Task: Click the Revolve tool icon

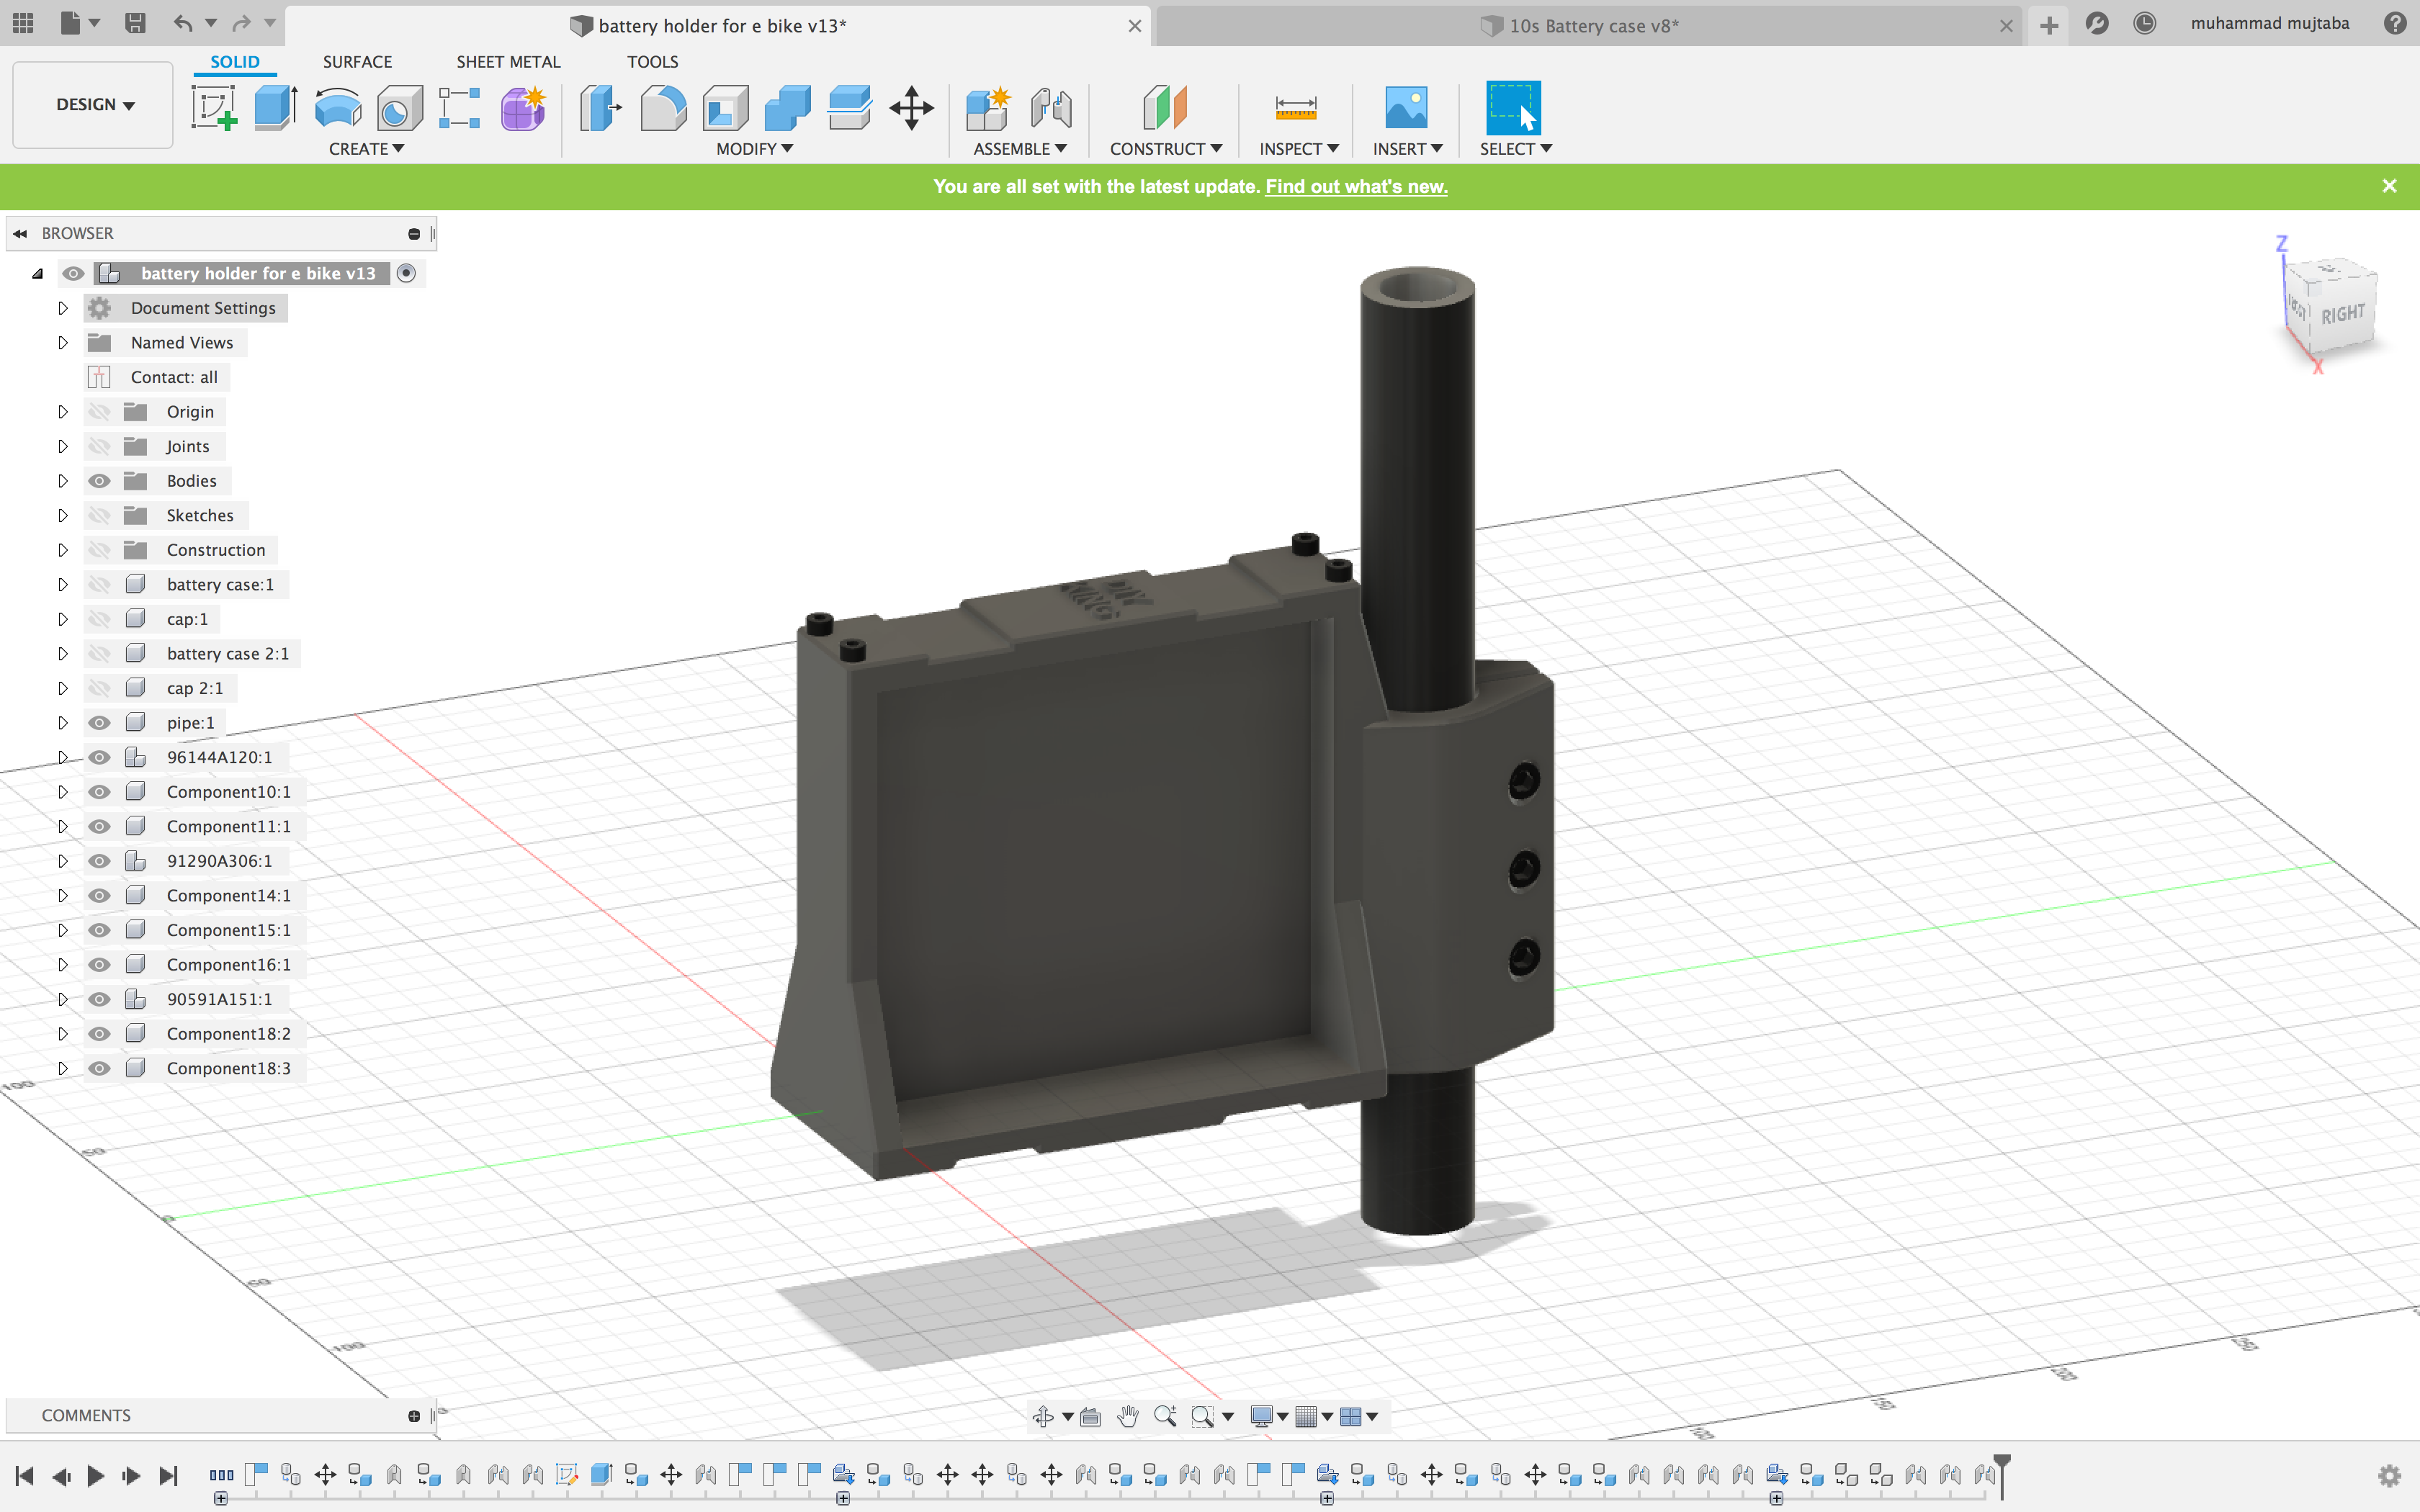Action: click(x=337, y=108)
